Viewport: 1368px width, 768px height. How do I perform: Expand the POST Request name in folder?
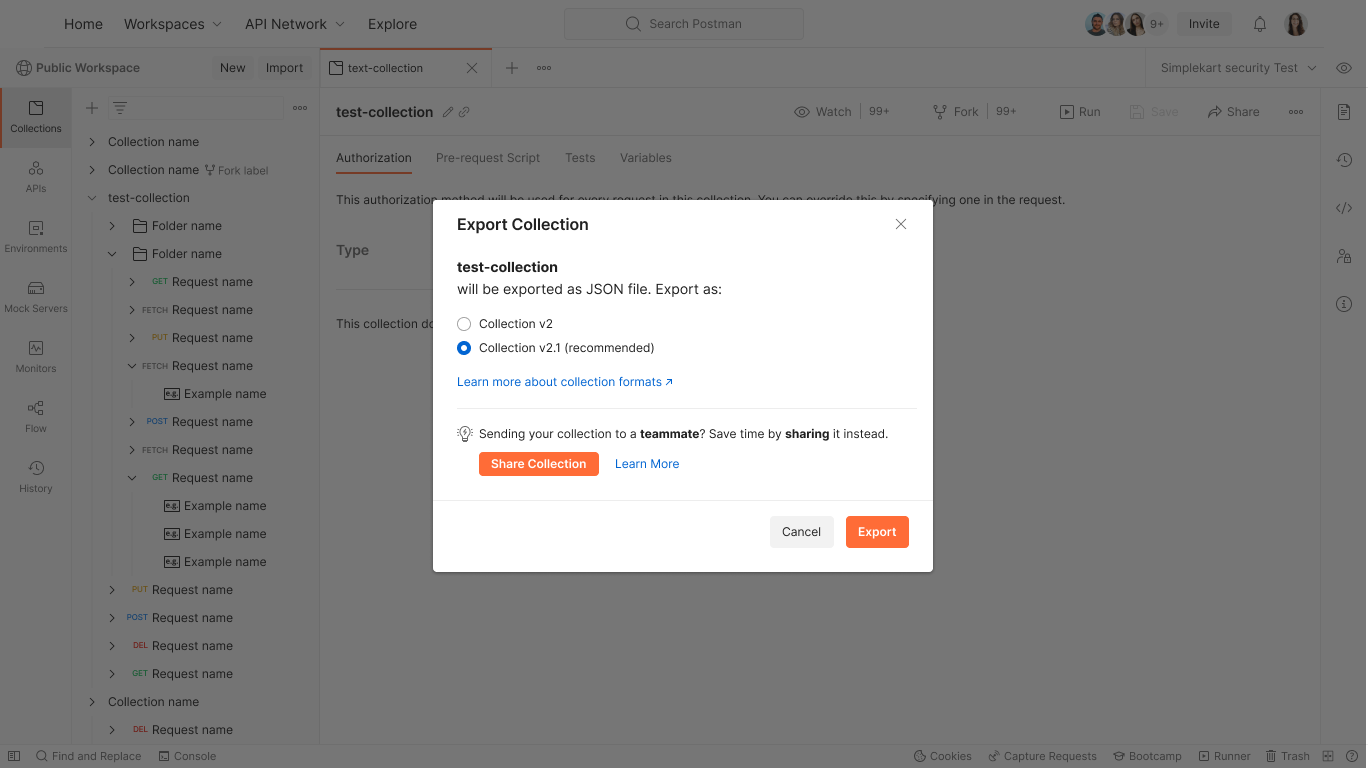(132, 422)
